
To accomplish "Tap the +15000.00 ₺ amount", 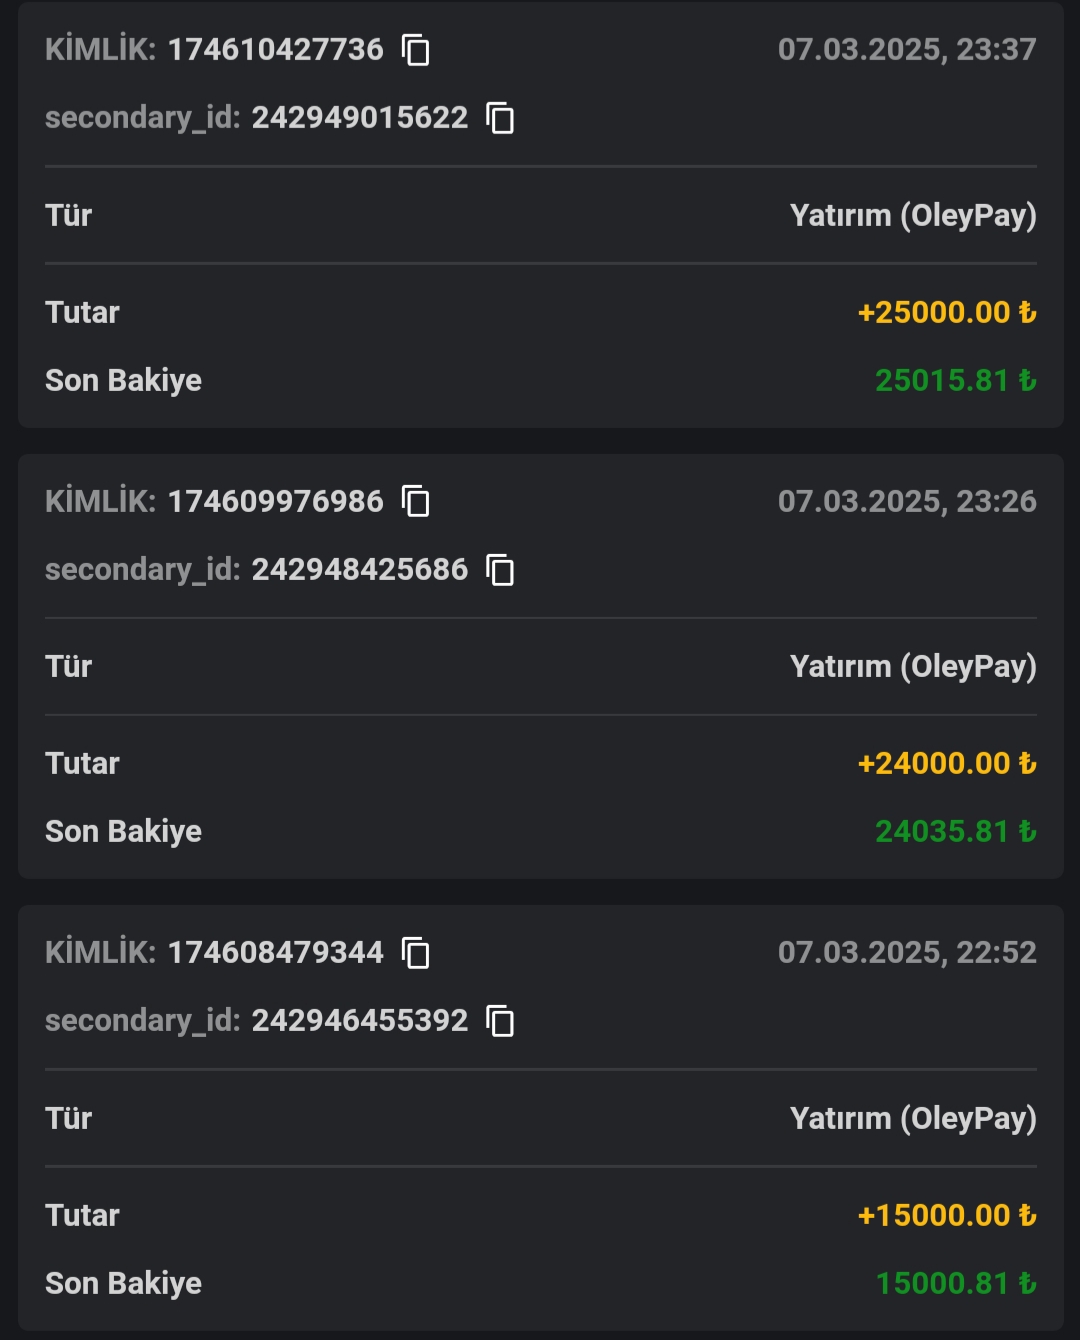I will point(947,1215).
